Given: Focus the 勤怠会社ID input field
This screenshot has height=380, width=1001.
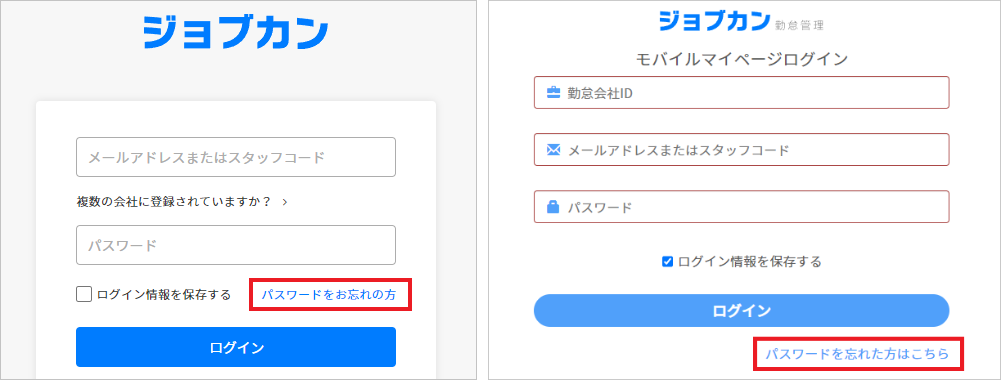Looking at the screenshot, I should point(741,93).
